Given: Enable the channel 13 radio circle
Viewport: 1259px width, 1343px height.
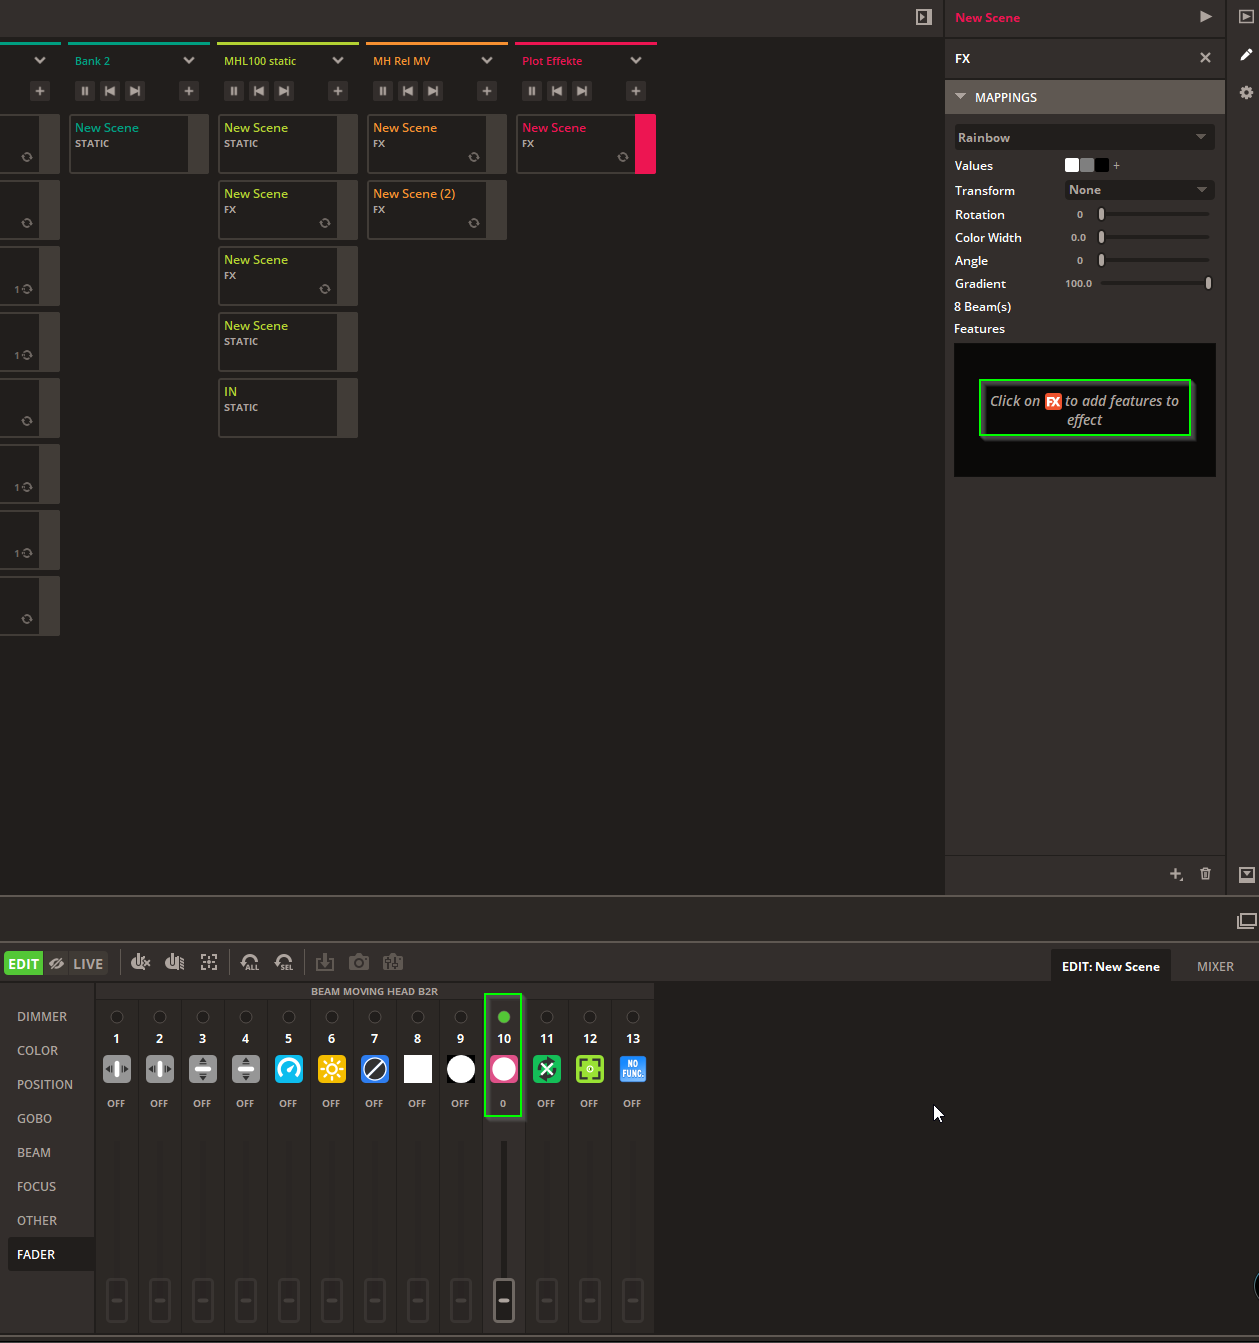Looking at the screenshot, I should [633, 1017].
